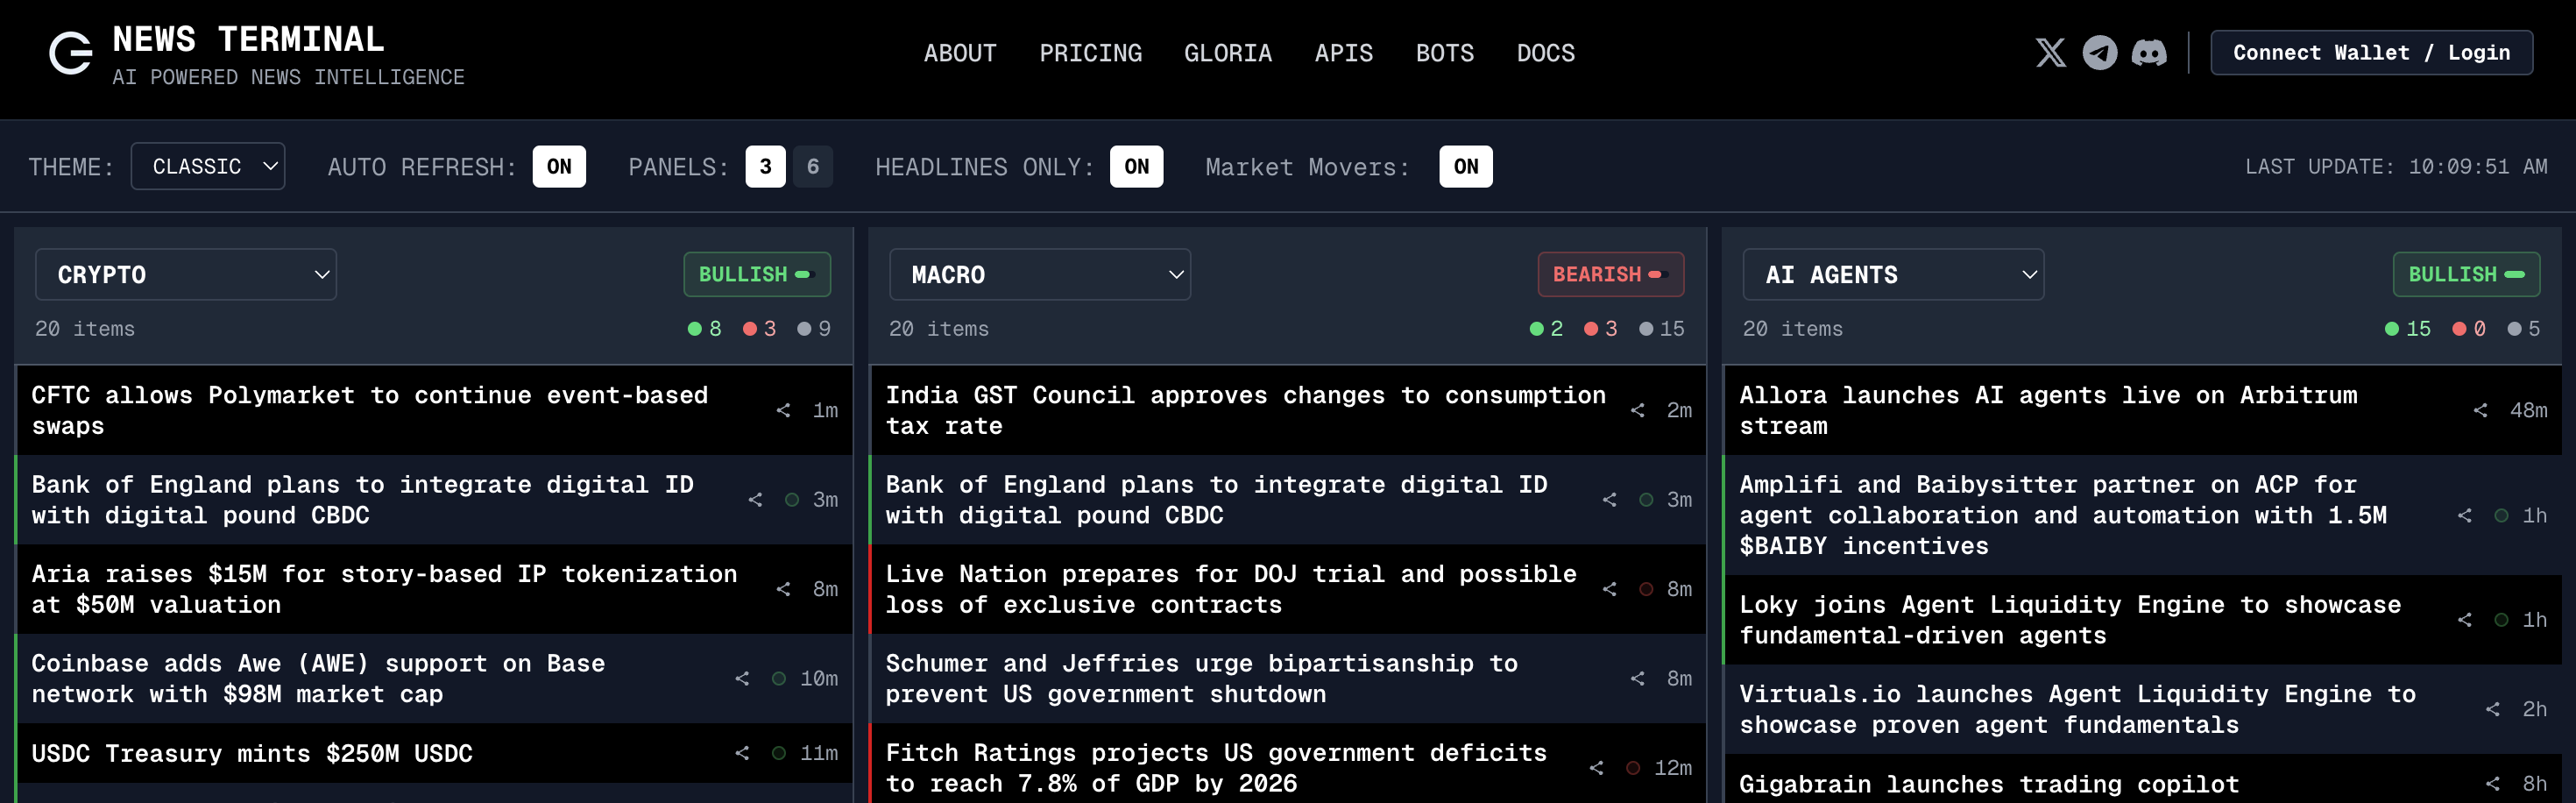
Task: Open the Discord server icon
Action: 2148,53
